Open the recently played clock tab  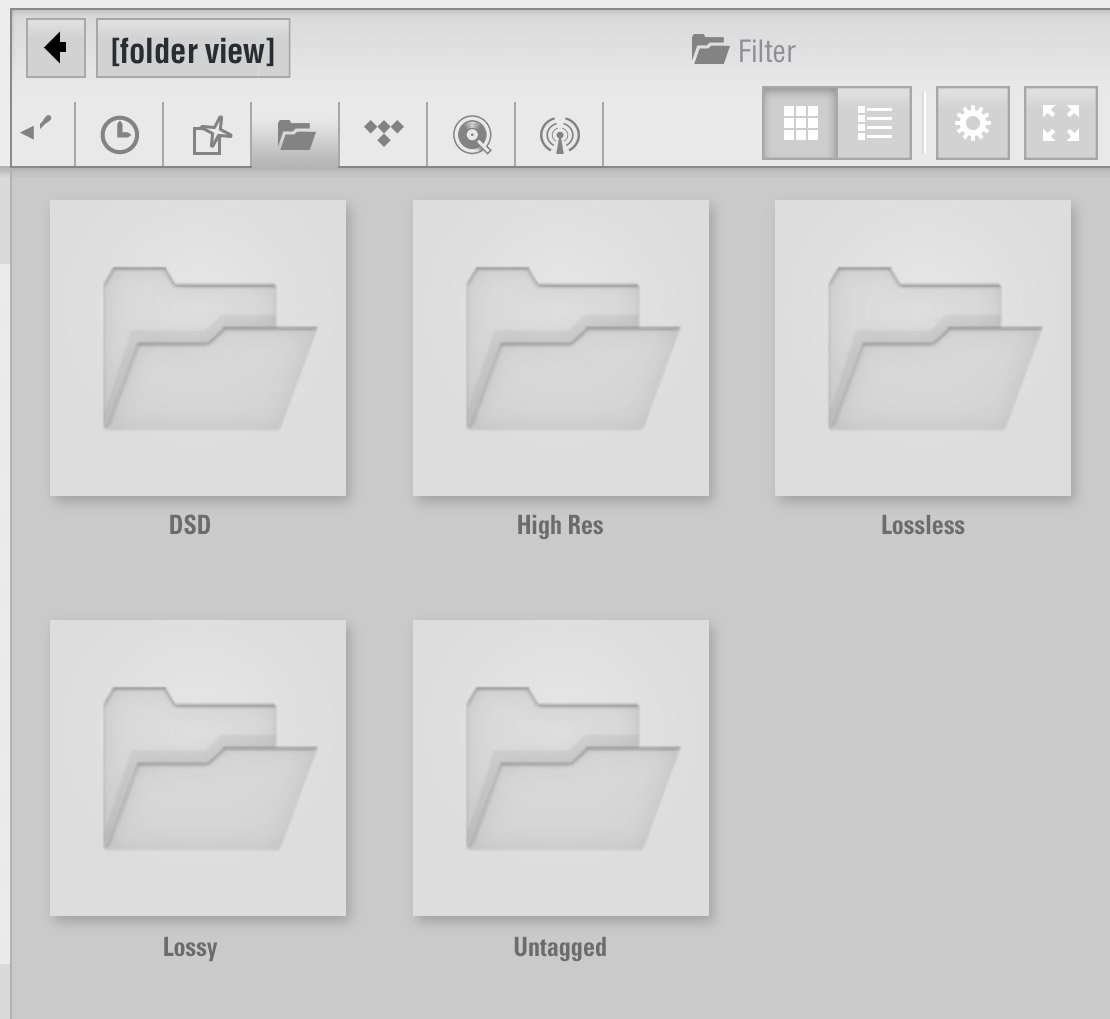coord(120,134)
